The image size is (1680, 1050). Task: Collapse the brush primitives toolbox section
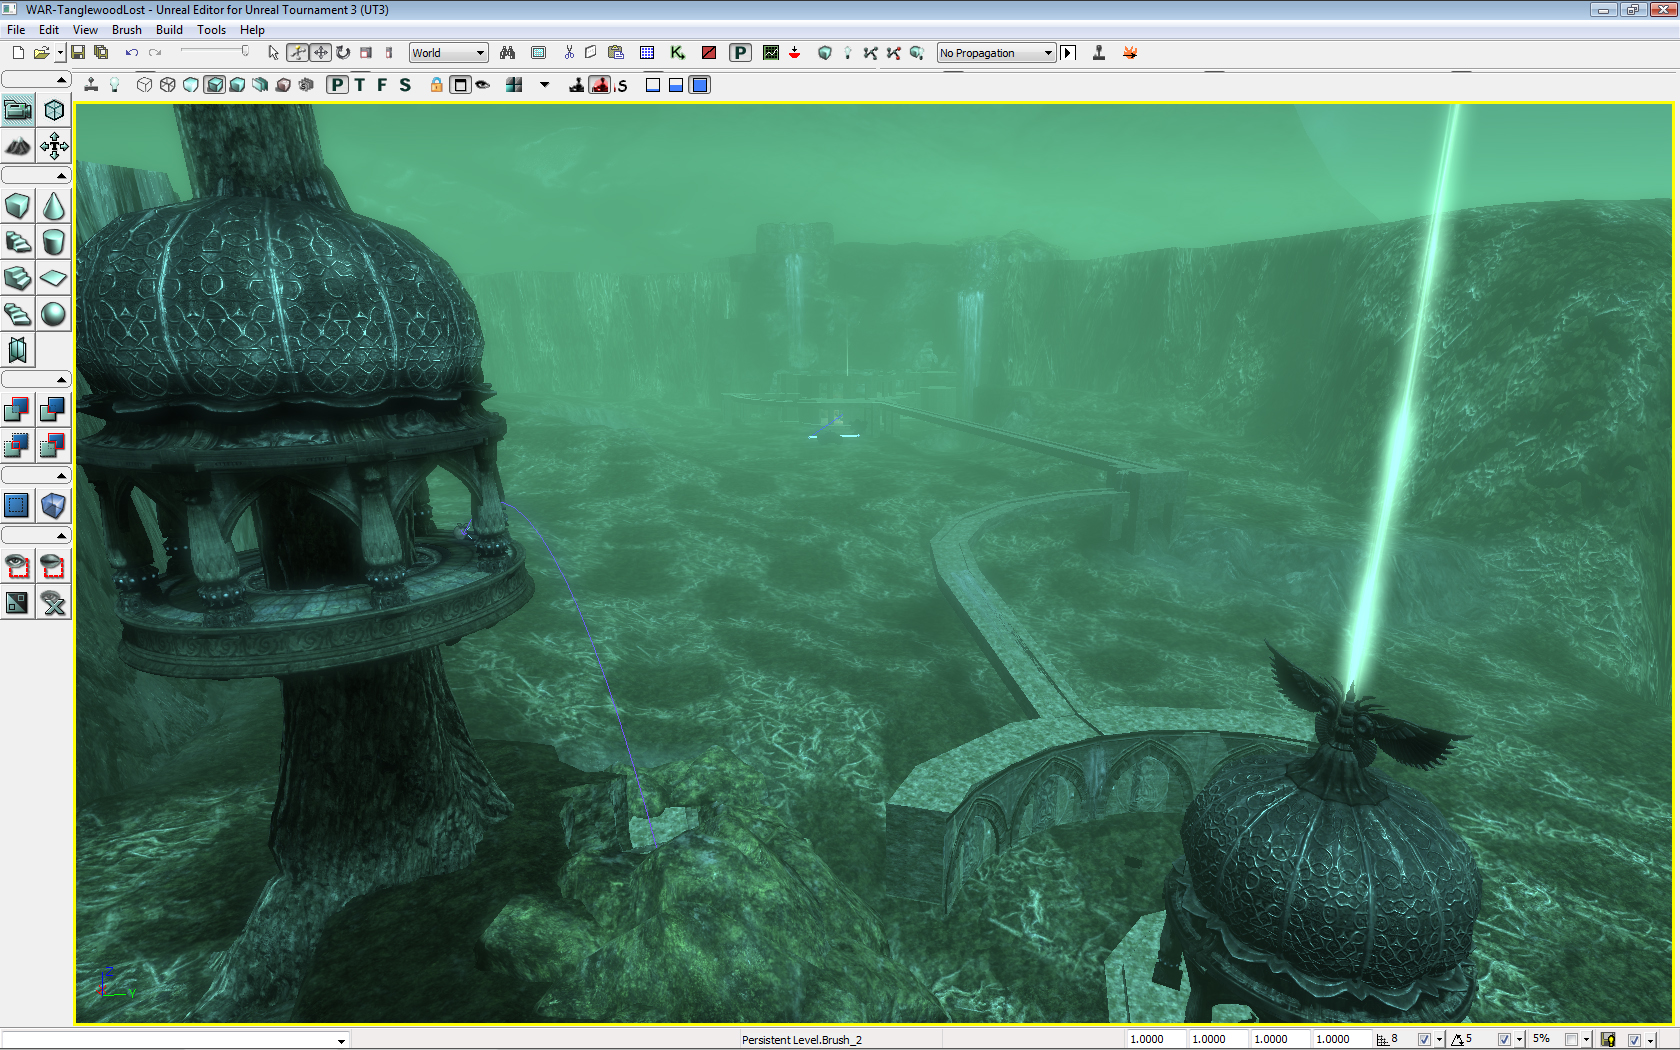(36, 176)
